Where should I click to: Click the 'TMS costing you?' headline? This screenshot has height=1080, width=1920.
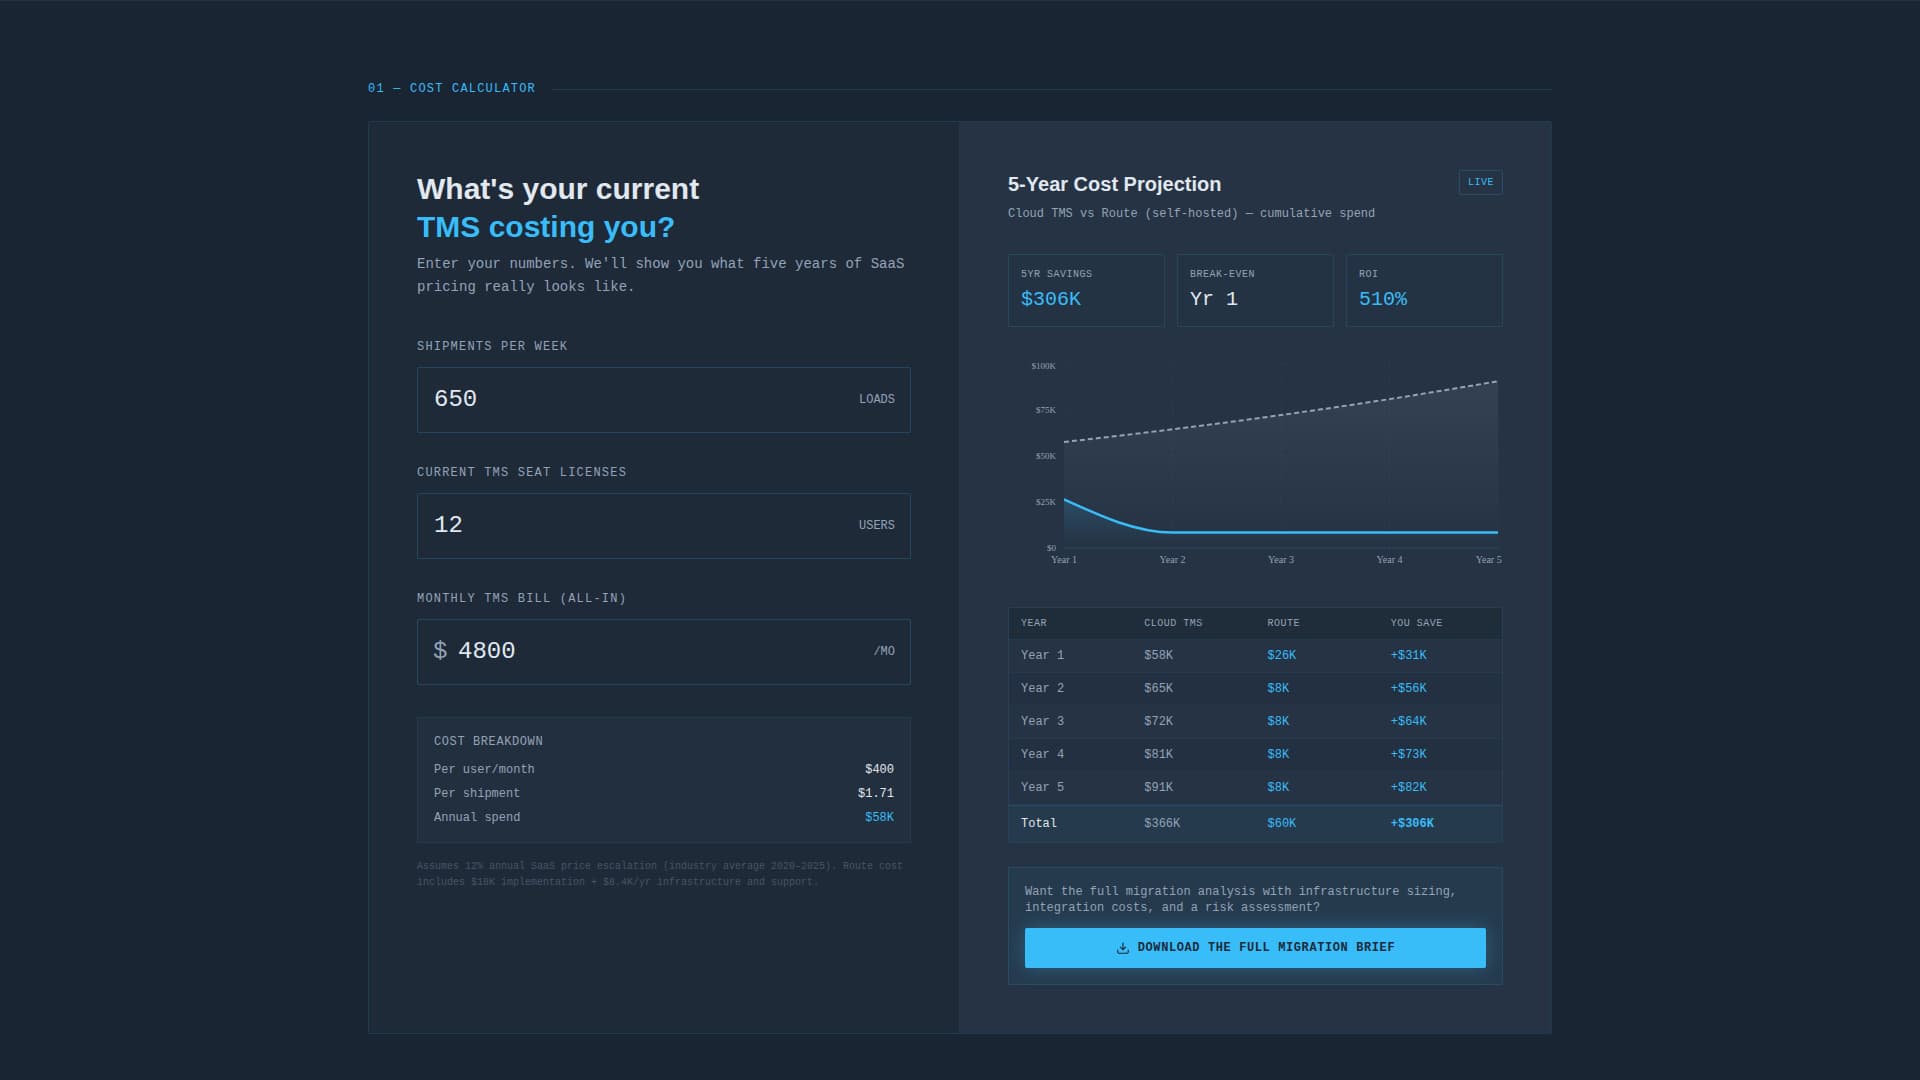(x=545, y=227)
